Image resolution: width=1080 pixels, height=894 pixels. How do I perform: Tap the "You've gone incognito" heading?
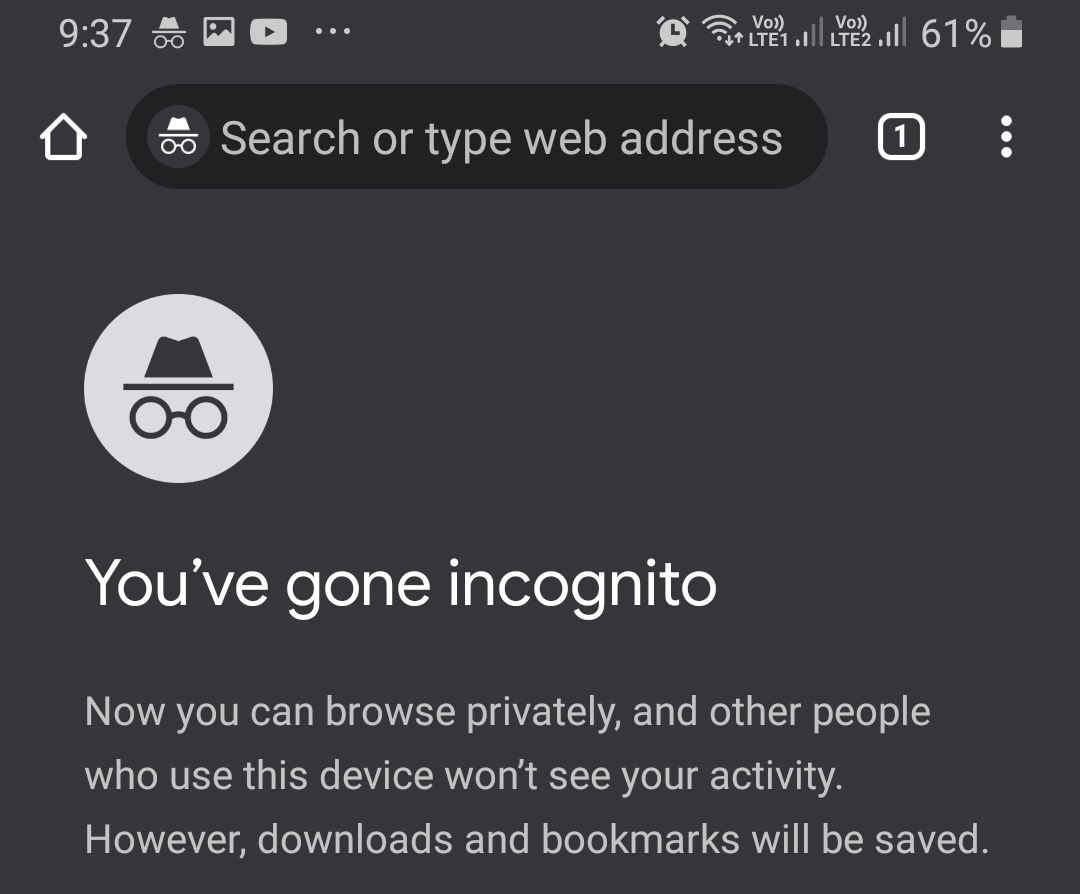[401, 582]
